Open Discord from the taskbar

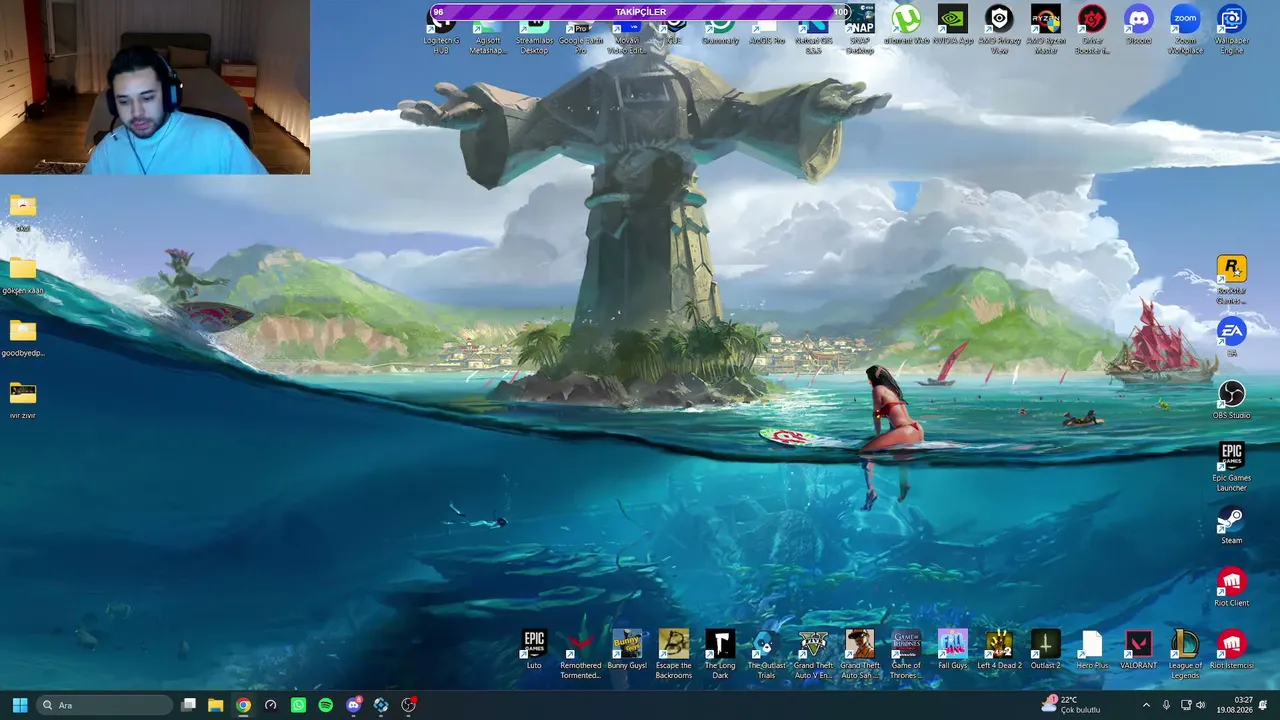(x=353, y=705)
